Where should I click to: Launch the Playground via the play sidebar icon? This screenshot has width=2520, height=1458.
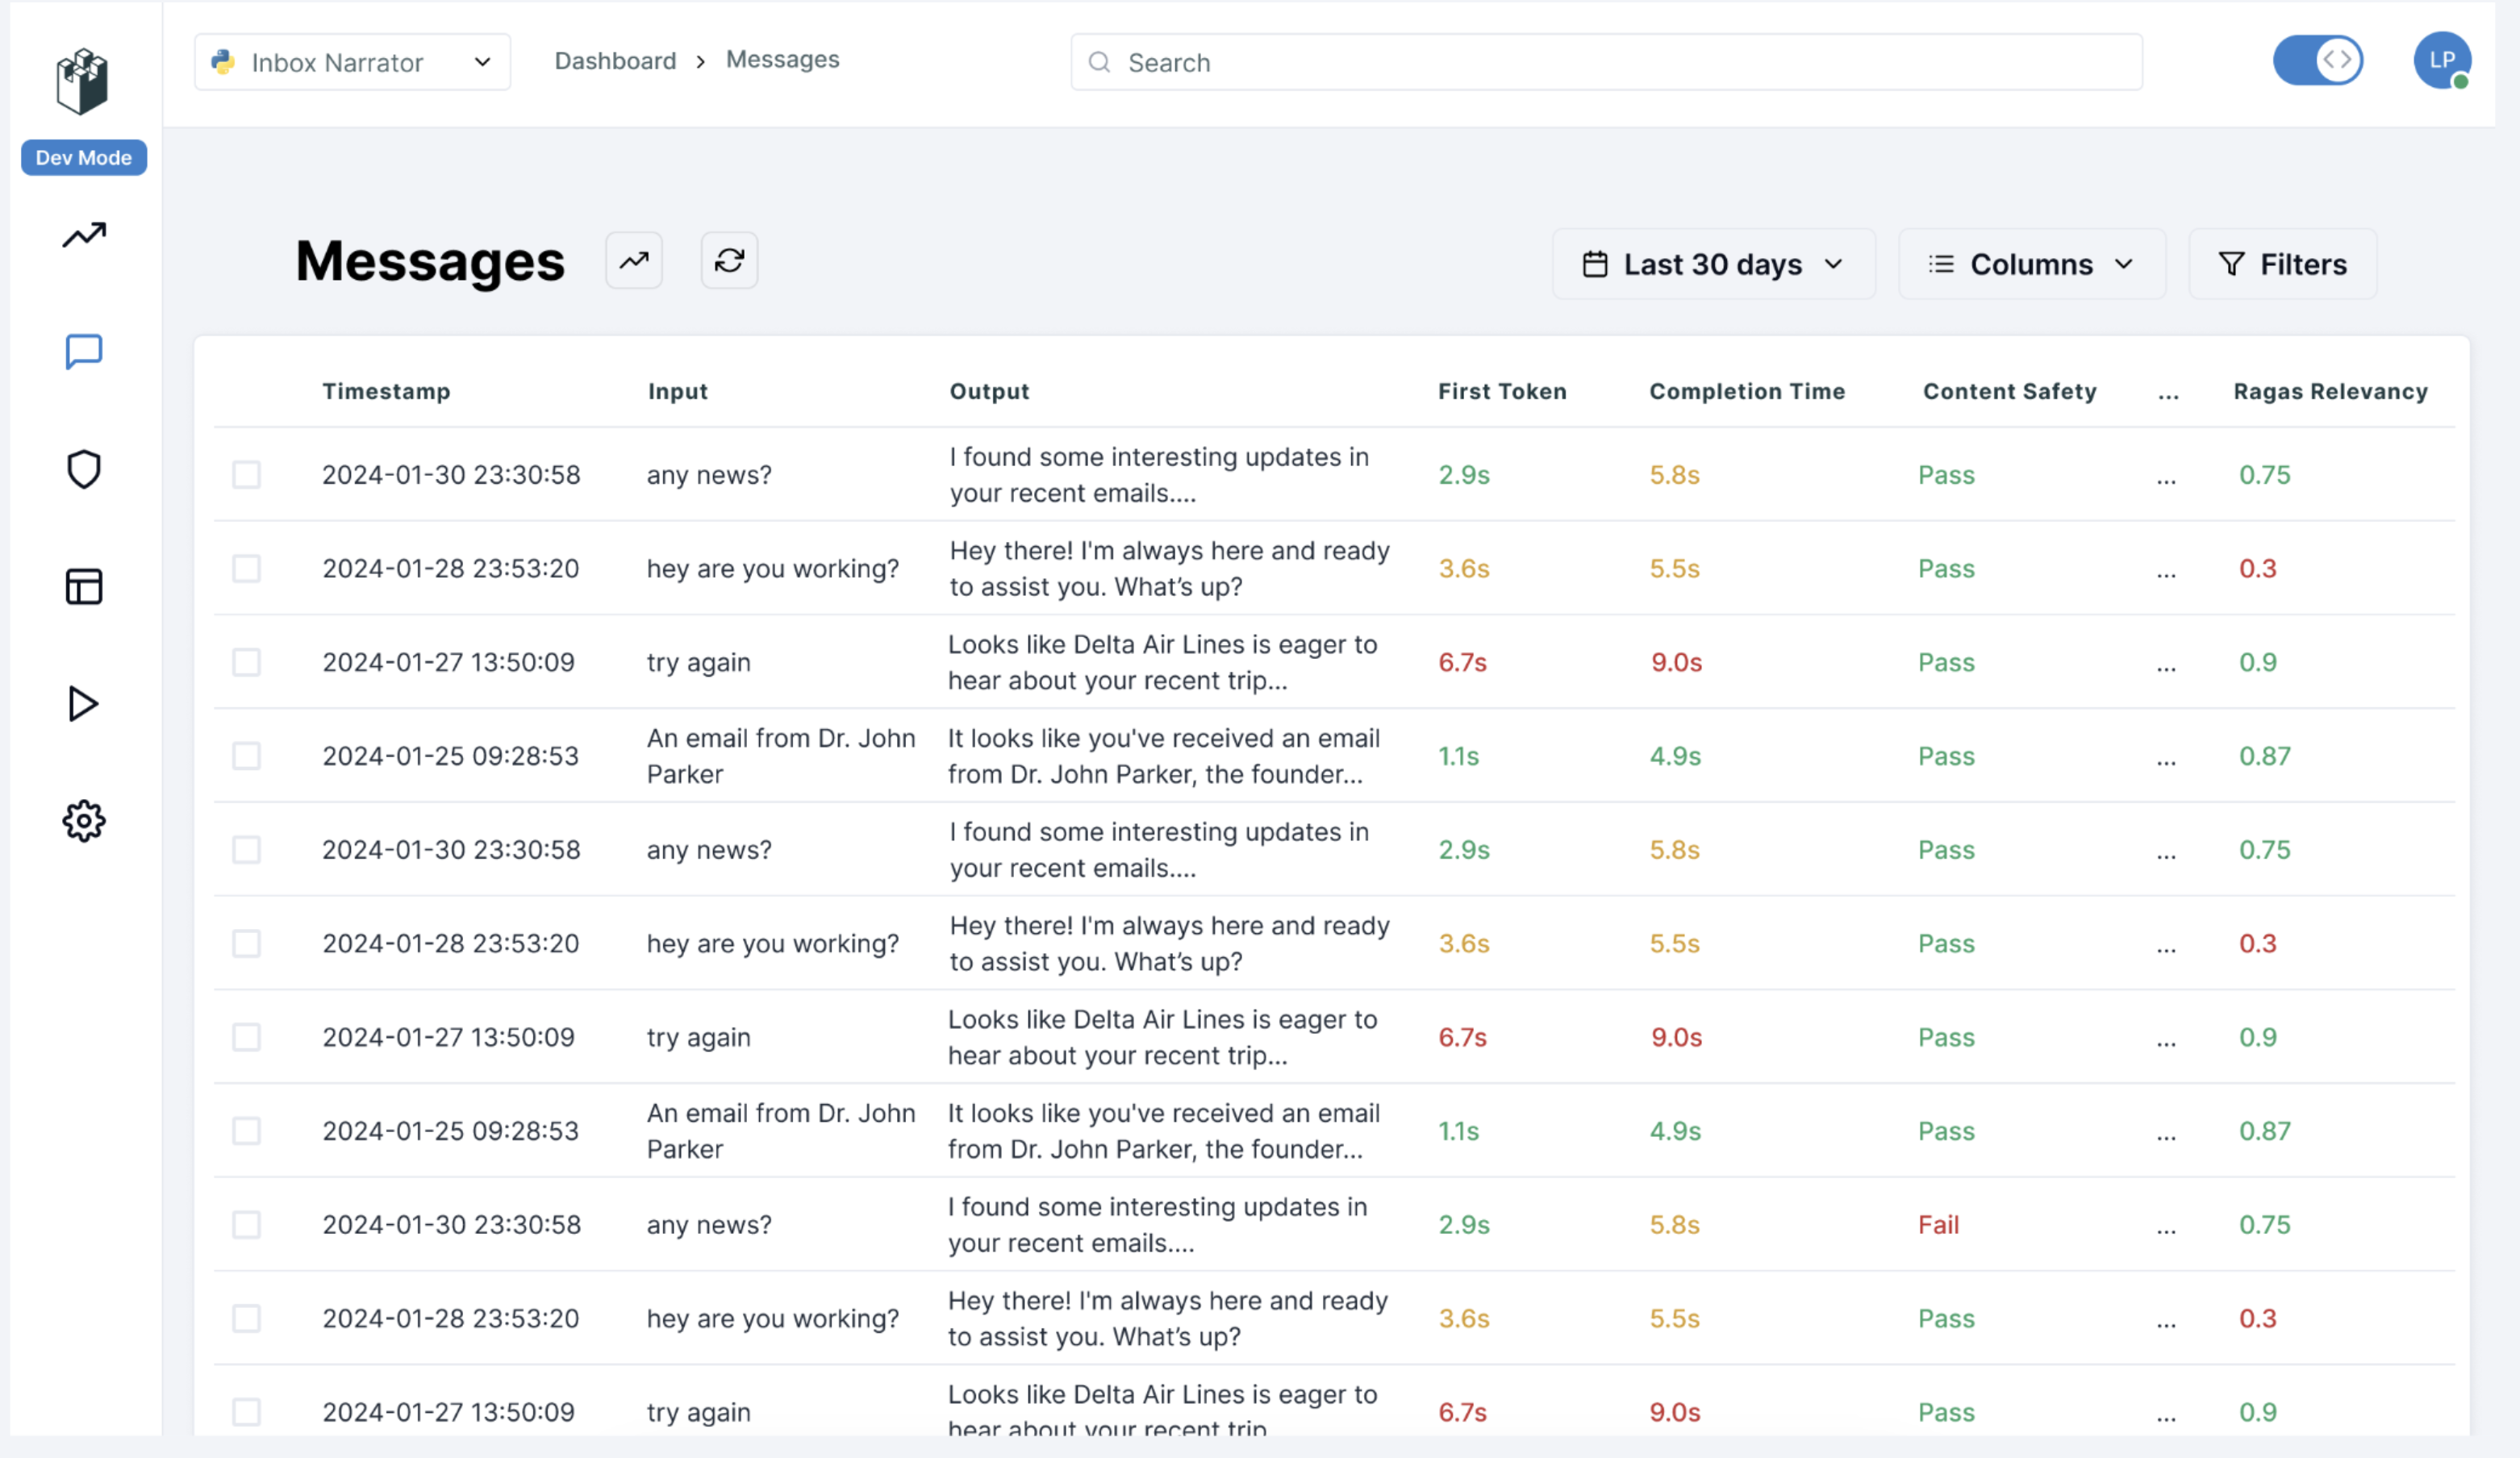83,704
